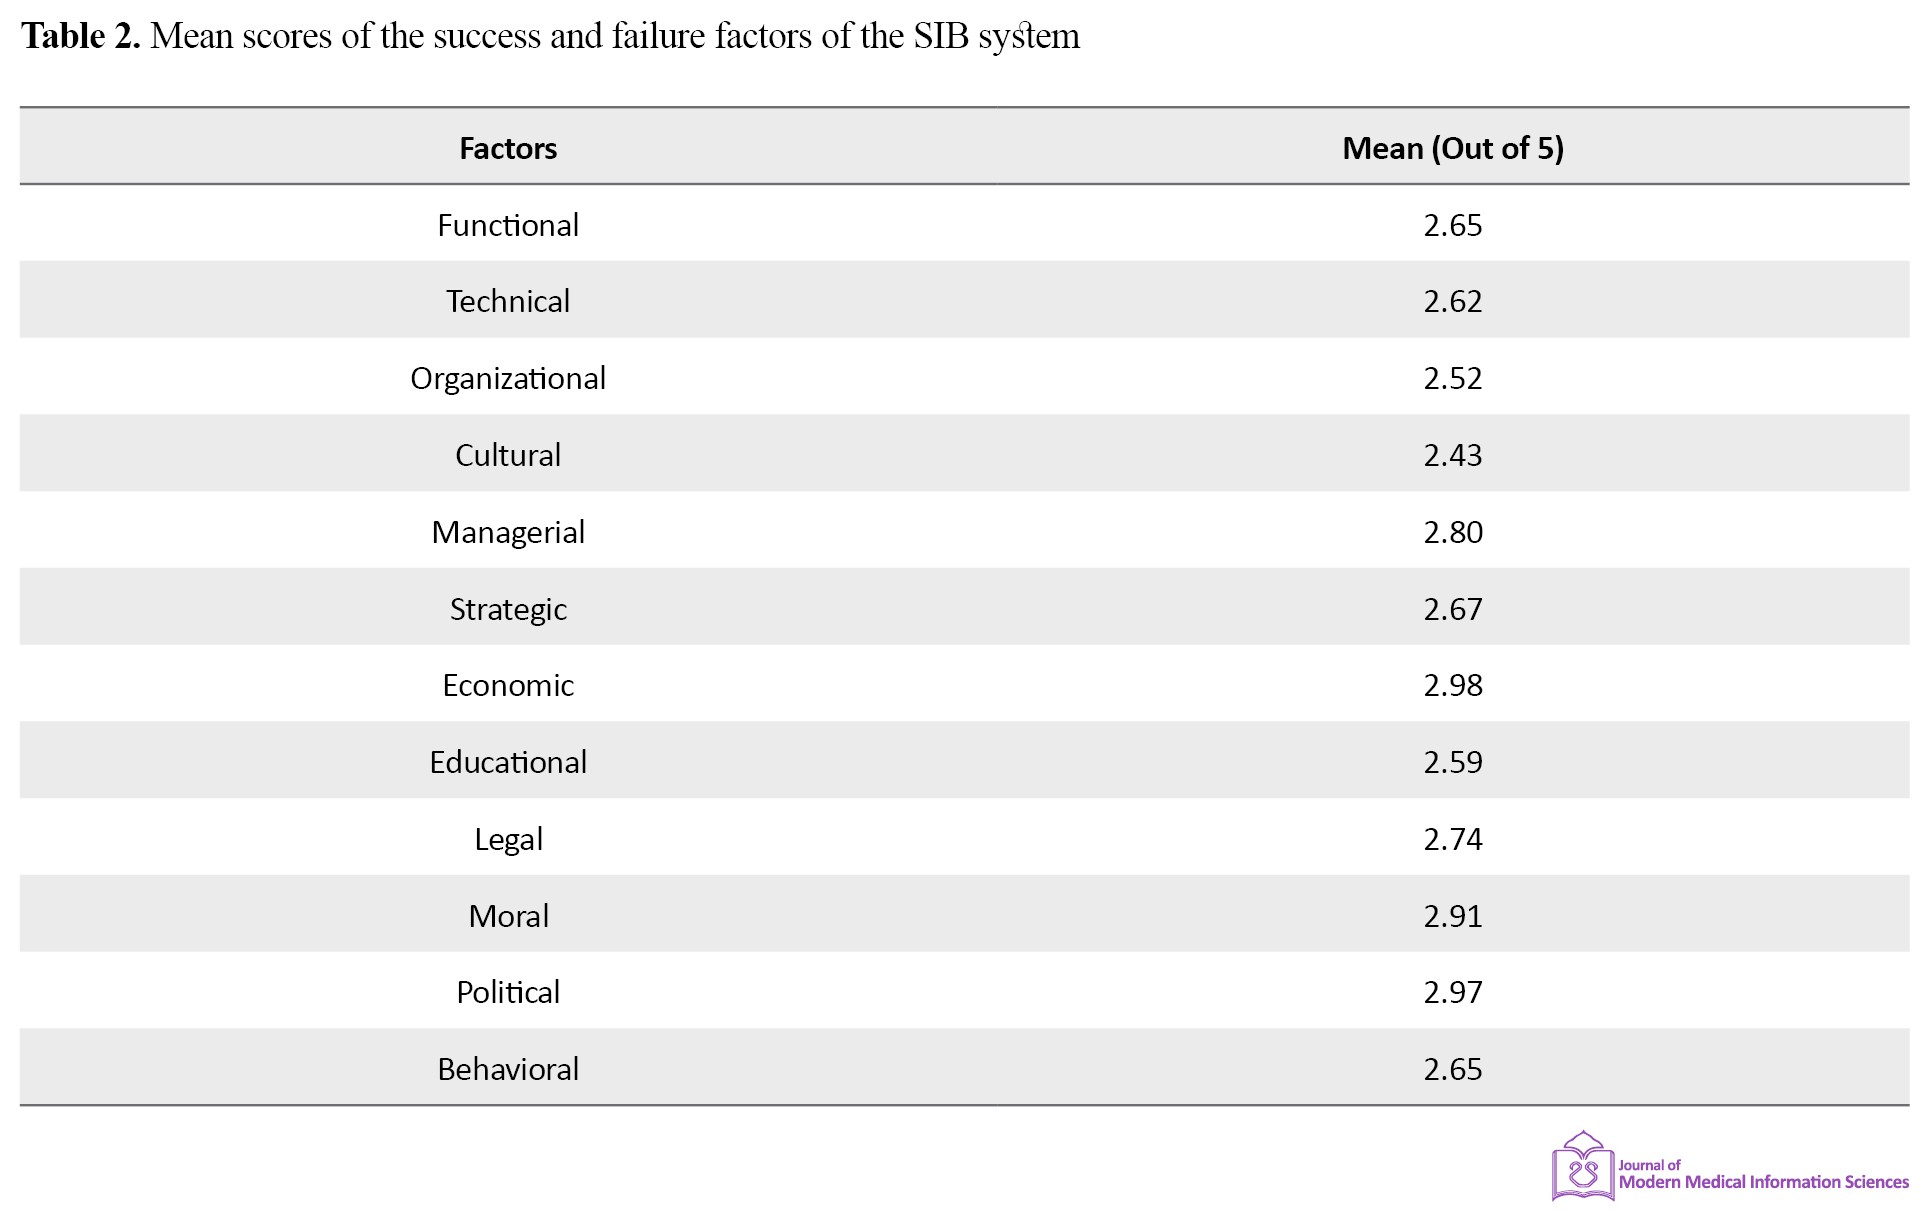Click the journal logo icon
This screenshot has height=1213, width=1925.
pos(1583,1166)
